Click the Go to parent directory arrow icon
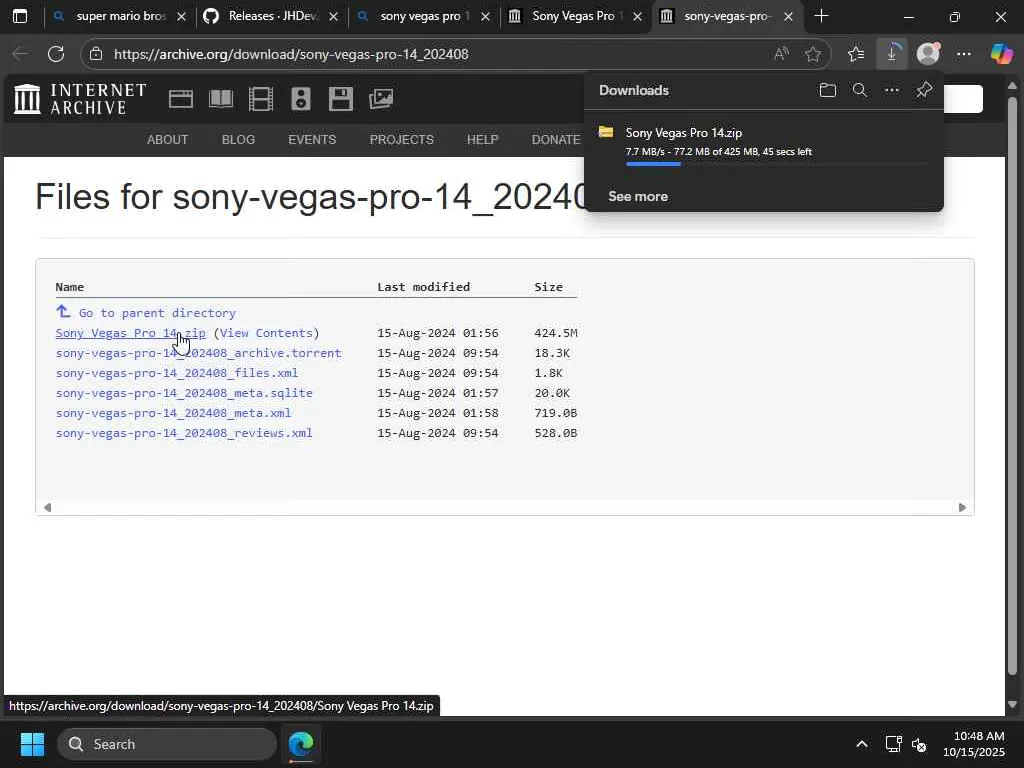 click(63, 312)
